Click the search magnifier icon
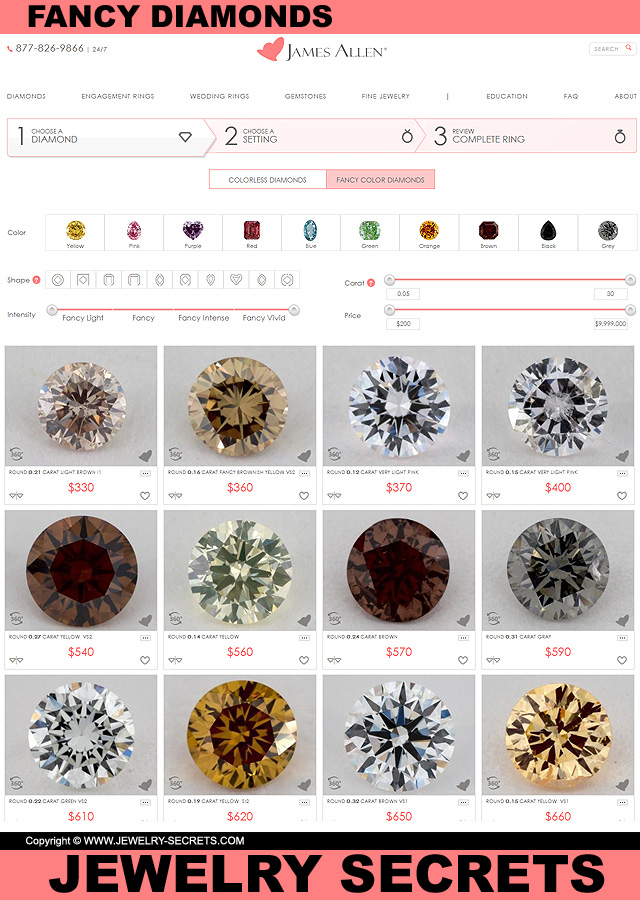The image size is (640, 900). pyautogui.click(x=629, y=48)
